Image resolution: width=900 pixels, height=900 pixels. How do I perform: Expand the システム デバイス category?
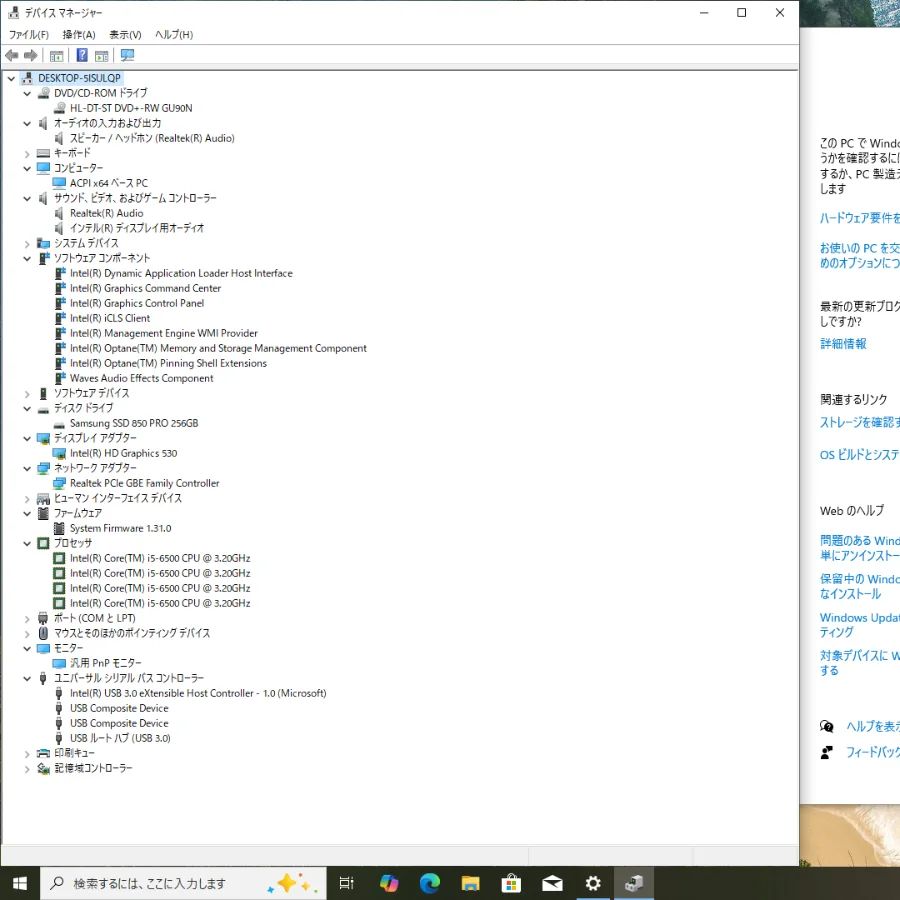(27, 243)
